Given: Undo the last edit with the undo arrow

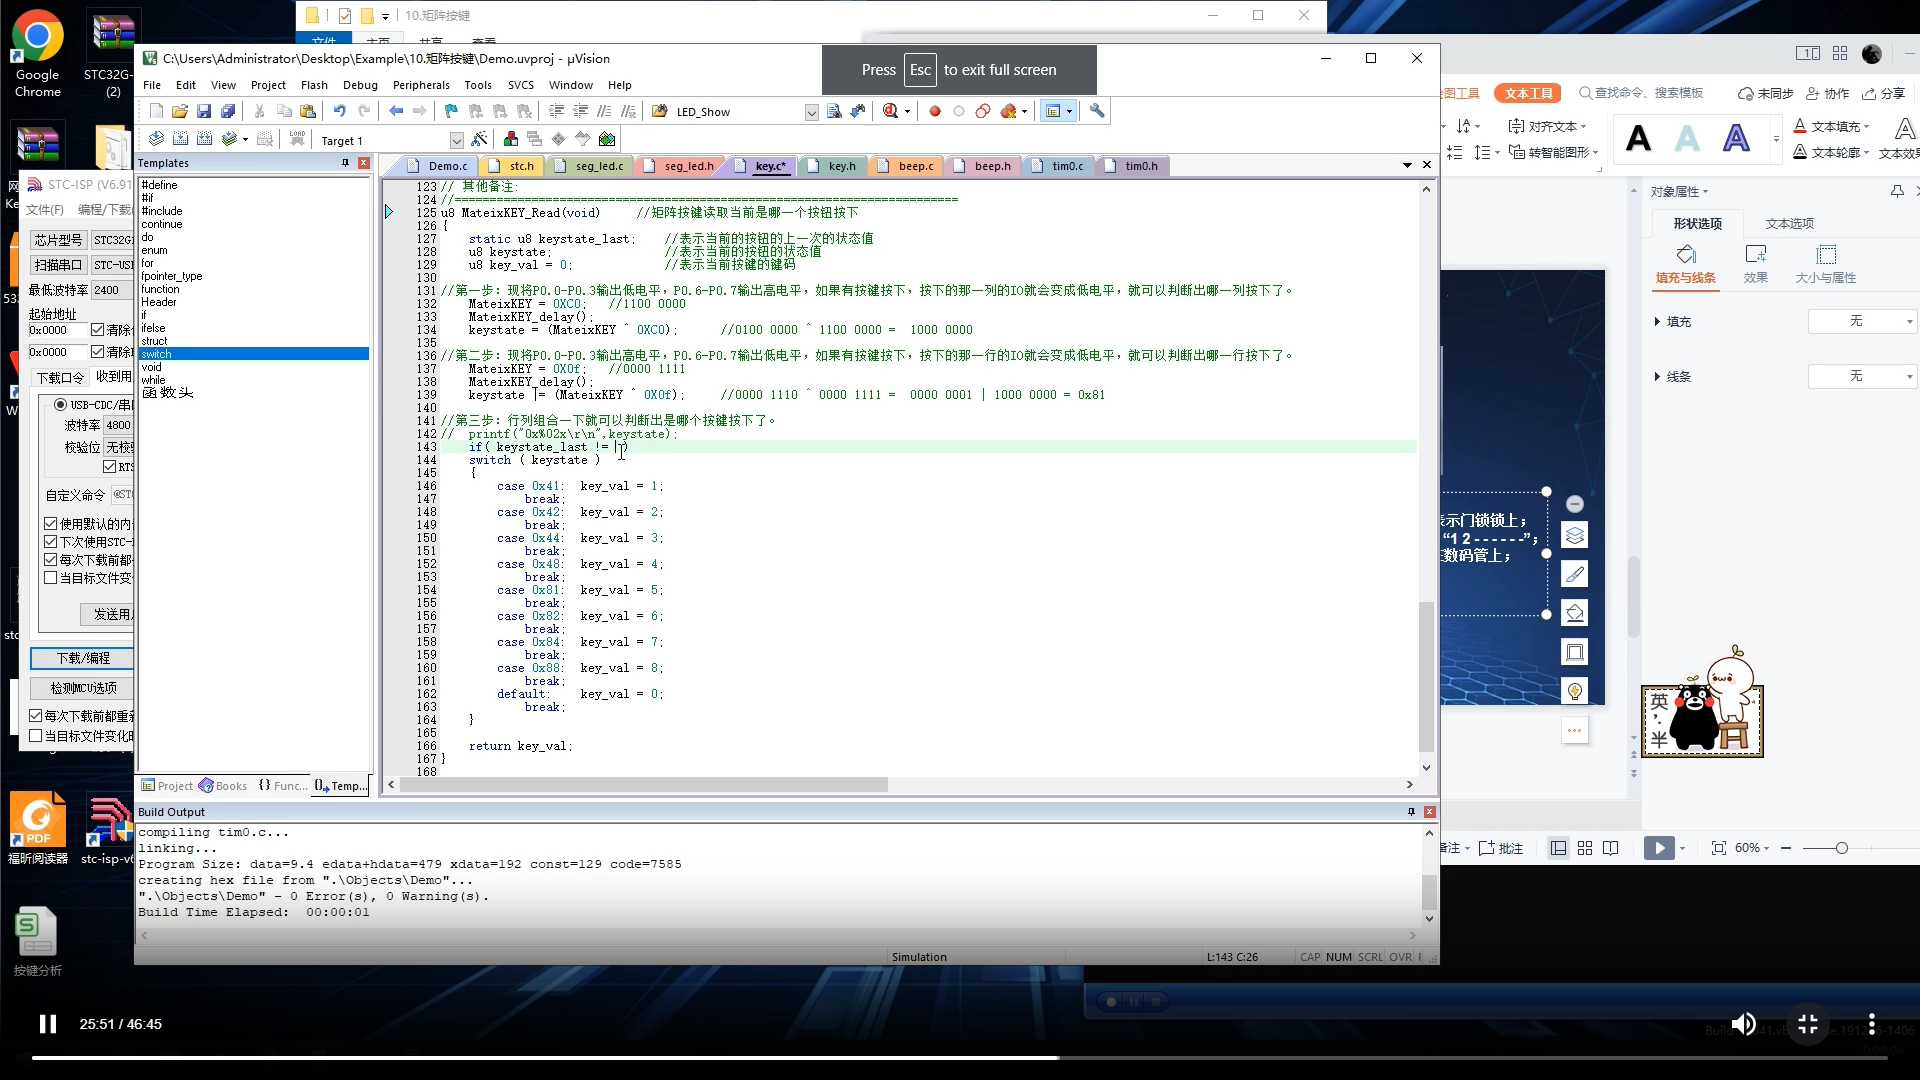Looking at the screenshot, I should (340, 111).
